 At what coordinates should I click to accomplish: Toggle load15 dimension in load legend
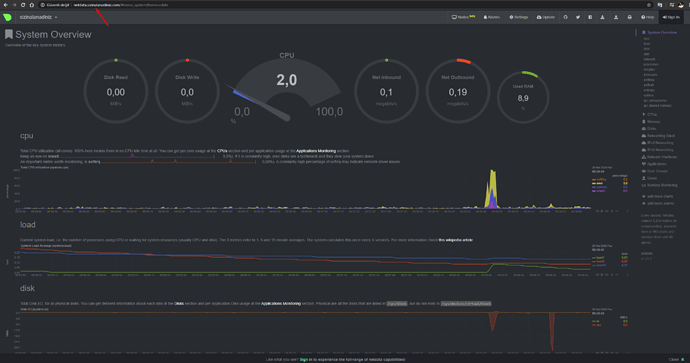598,265
